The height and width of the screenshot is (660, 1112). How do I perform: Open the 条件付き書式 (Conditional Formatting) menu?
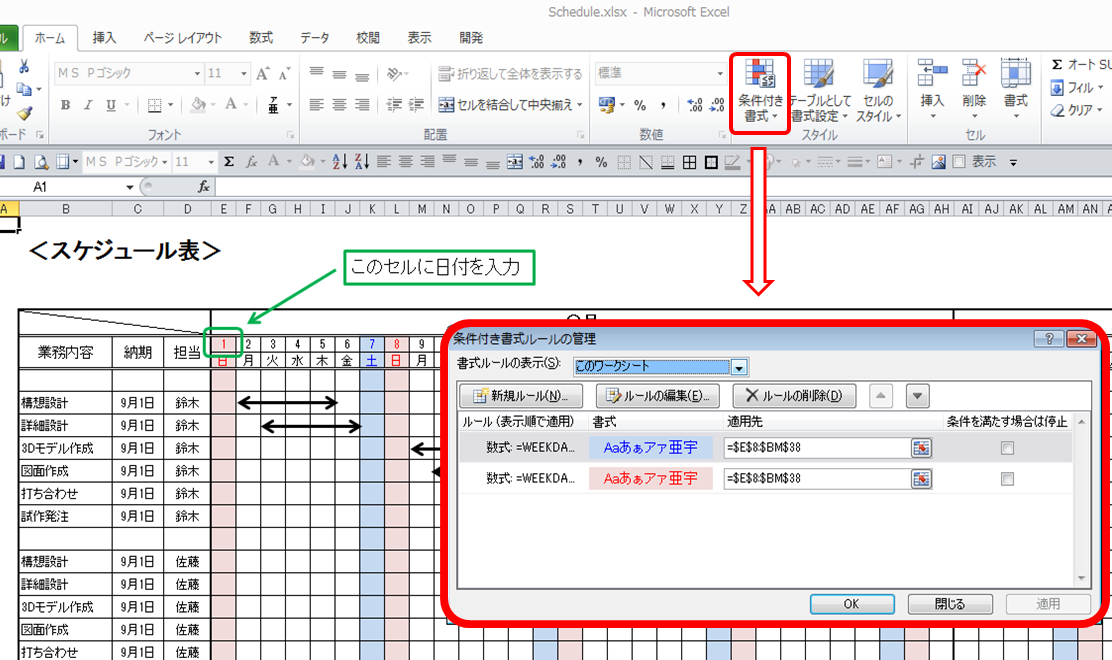[x=760, y=90]
